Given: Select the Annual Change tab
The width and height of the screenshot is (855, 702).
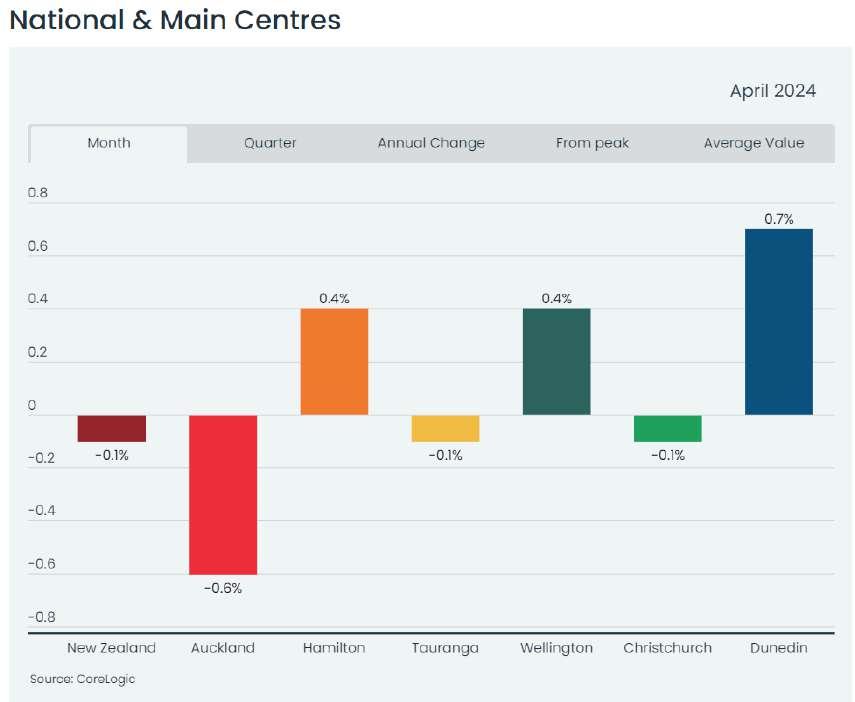Looking at the screenshot, I should click(431, 143).
